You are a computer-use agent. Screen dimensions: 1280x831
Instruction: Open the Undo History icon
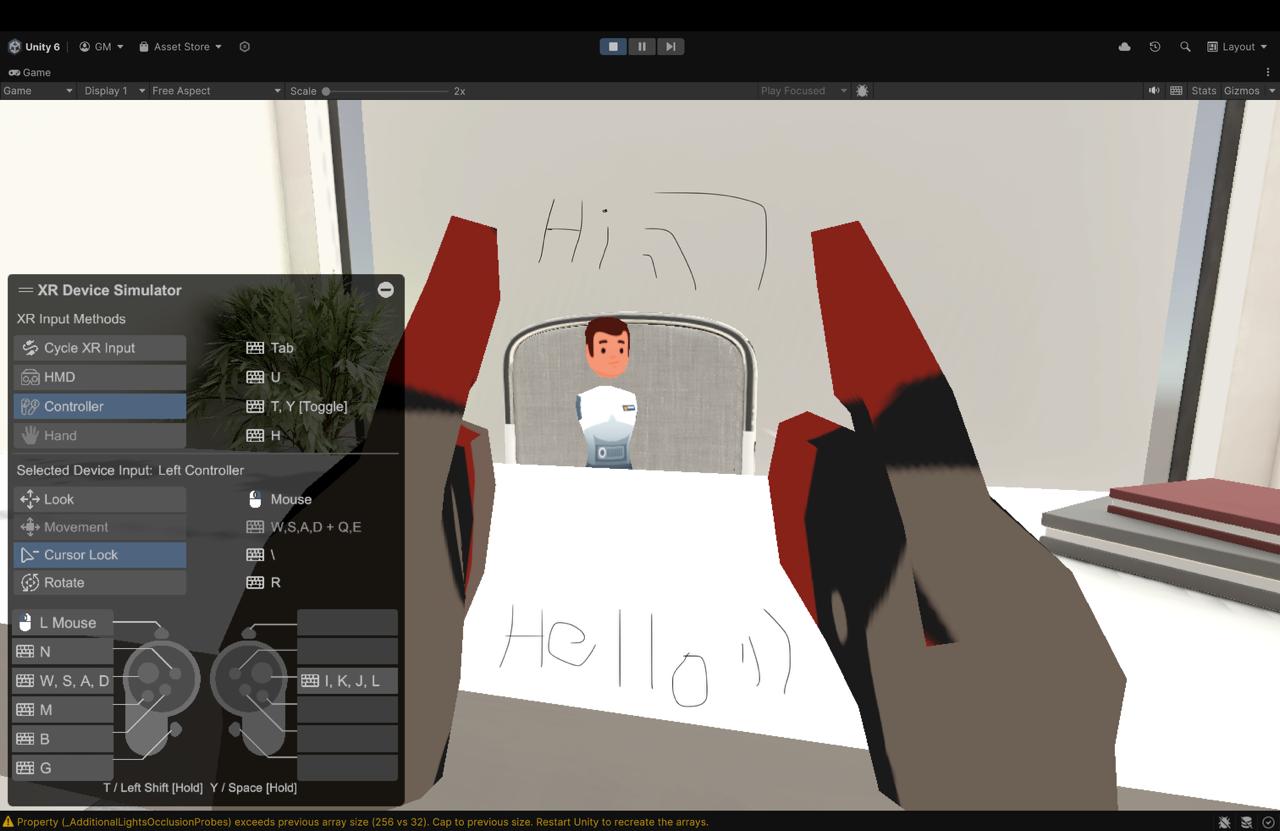click(1155, 47)
